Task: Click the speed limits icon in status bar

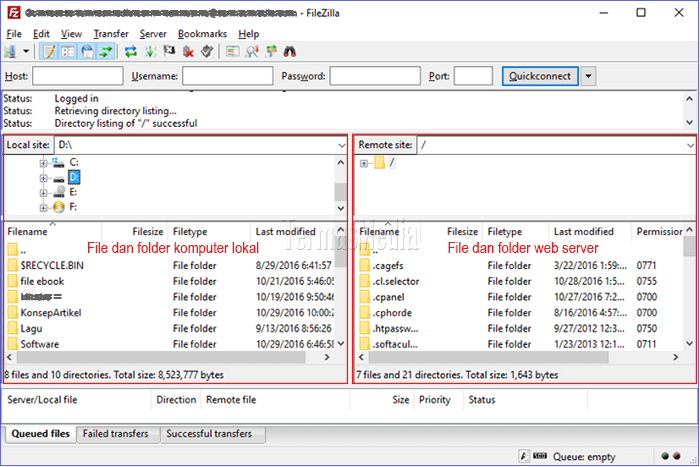Action: [x=540, y=456]
